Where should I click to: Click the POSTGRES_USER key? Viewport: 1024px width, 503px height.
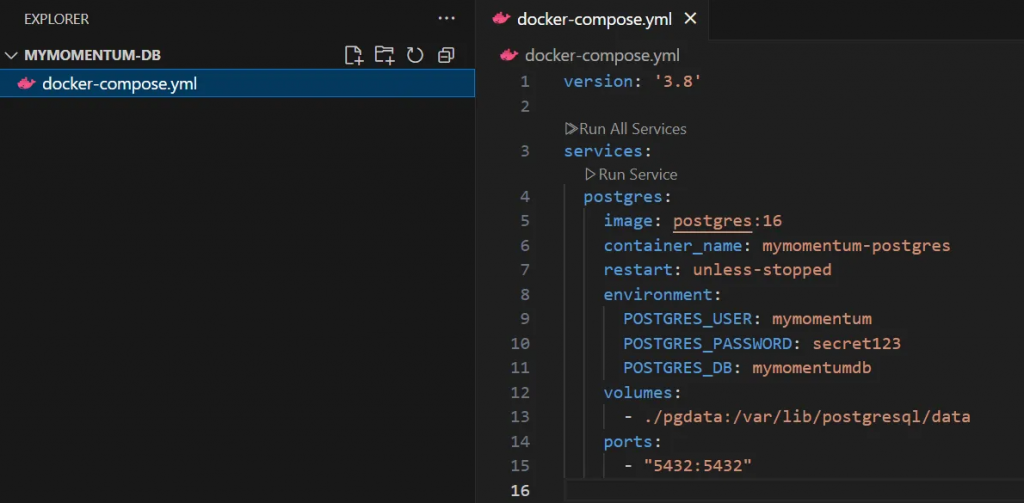[x=688, y=319]
